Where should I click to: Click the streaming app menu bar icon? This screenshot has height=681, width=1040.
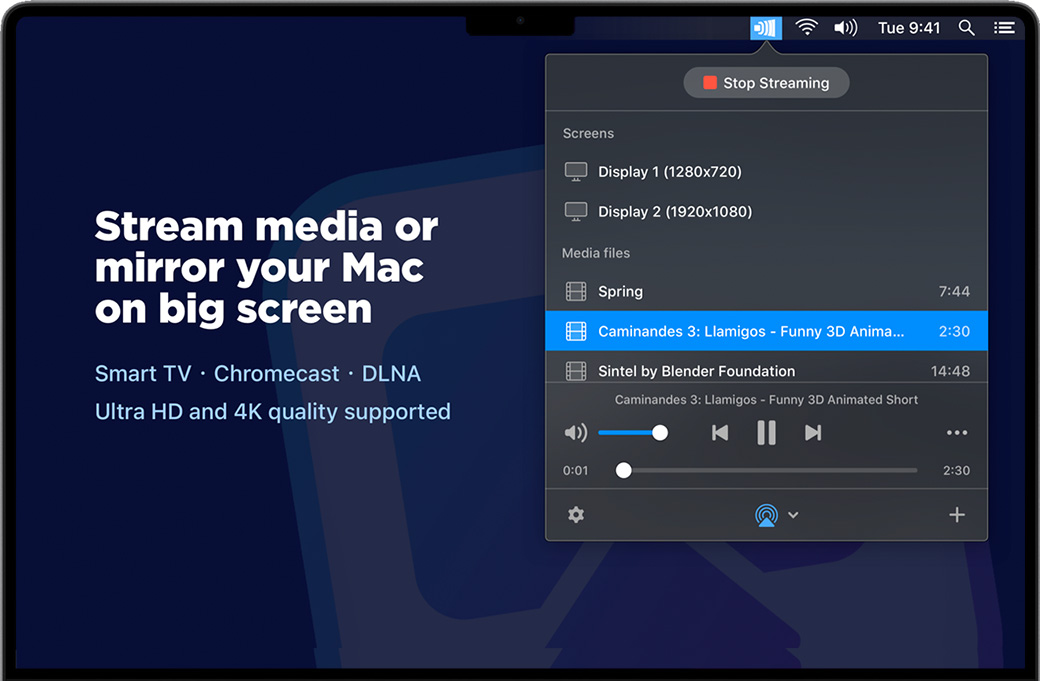click(x=766, y=28)
